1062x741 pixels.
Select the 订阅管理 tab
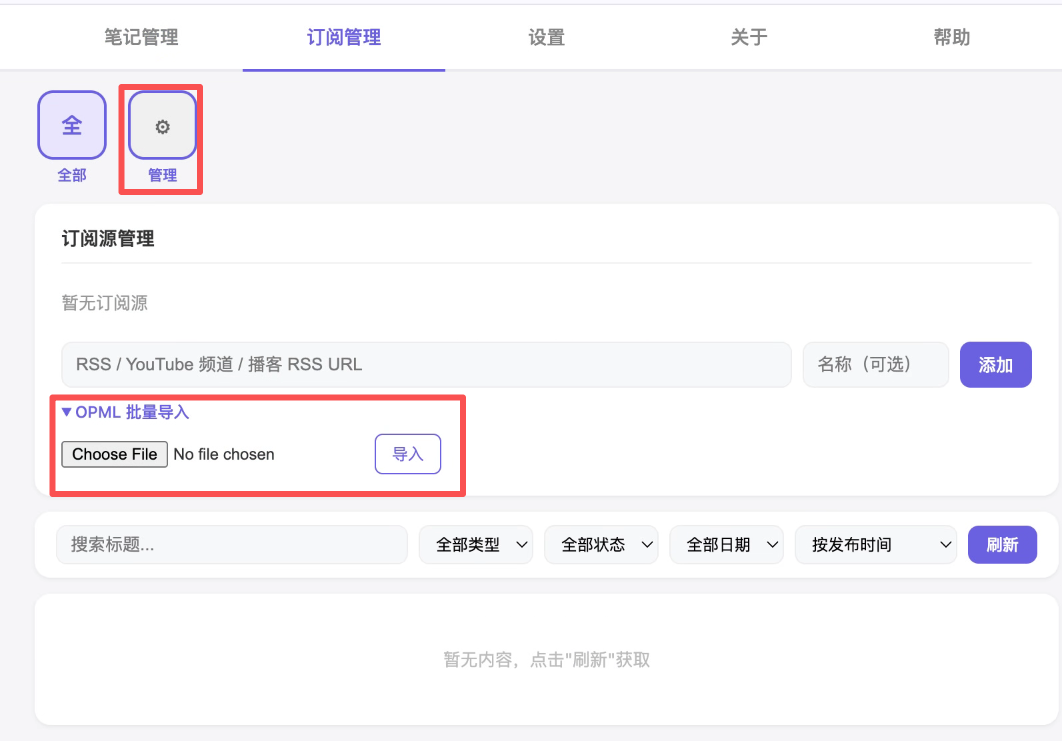(x=344, y=38)
